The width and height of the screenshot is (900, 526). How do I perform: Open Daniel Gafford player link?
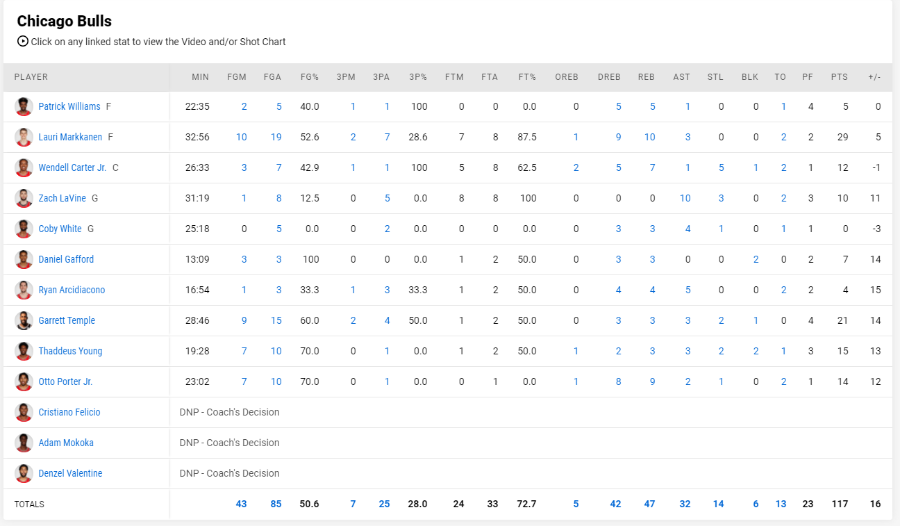[x=66, y=260]
